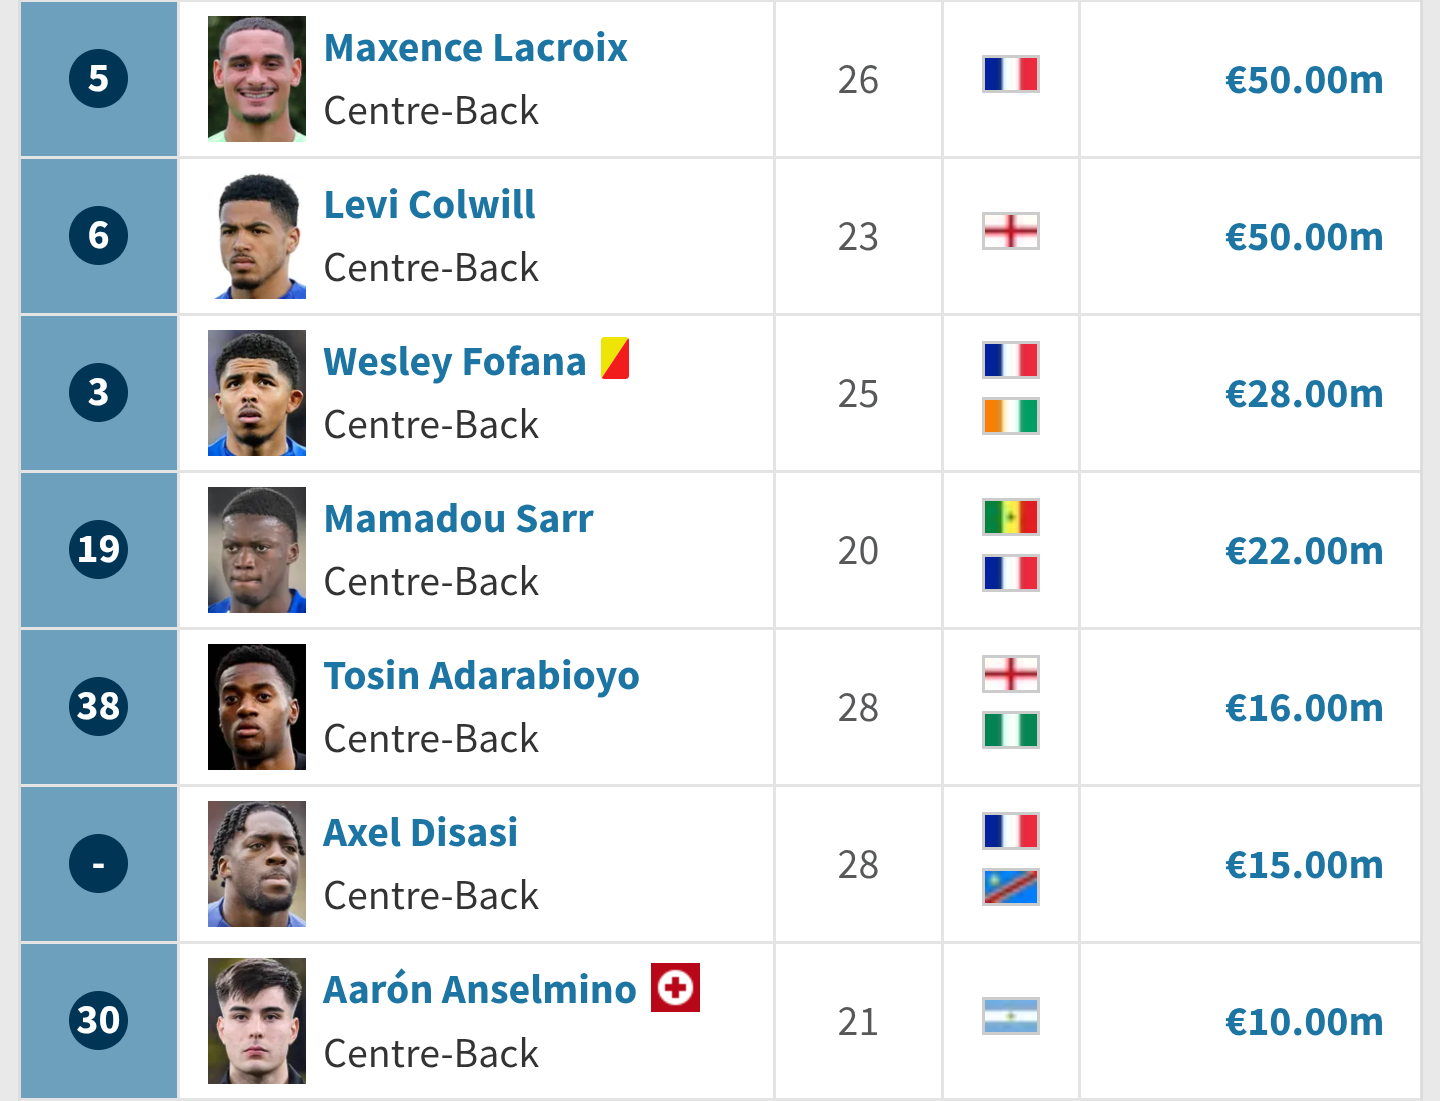Viewport: 1440px width, 1101px height.
Task: Open the €10.00m market value for Anselmino
Action: click(1304, 1022)
